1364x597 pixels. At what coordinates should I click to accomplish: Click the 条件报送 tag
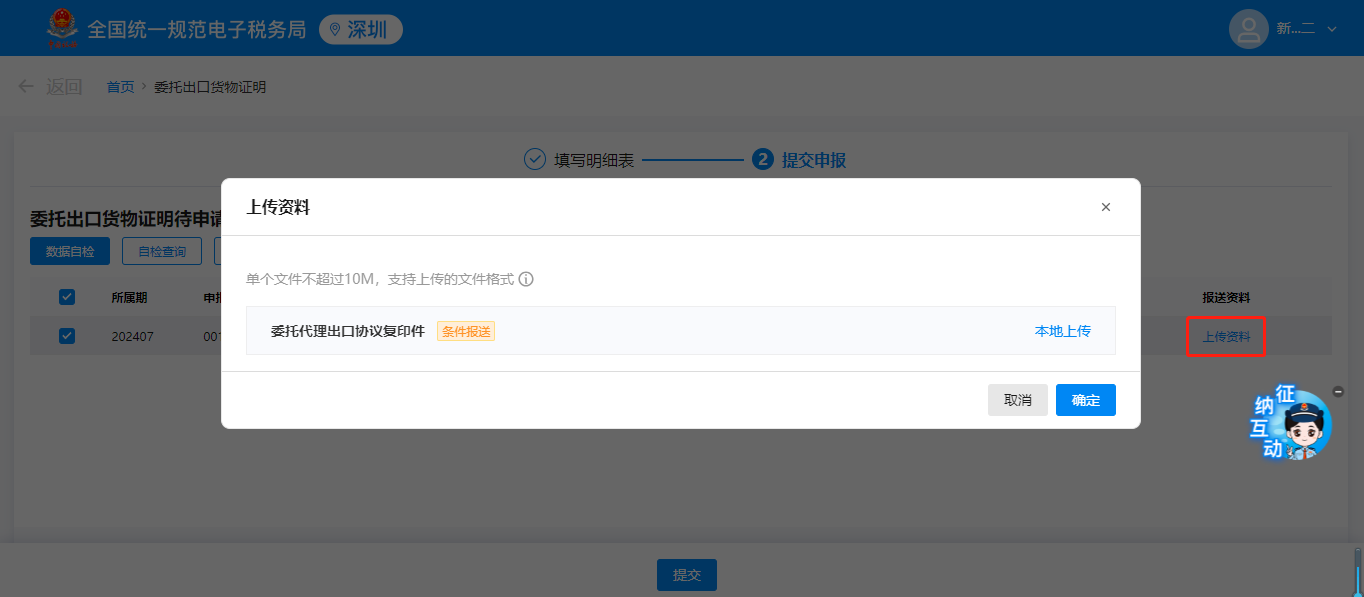click(466, 331)
